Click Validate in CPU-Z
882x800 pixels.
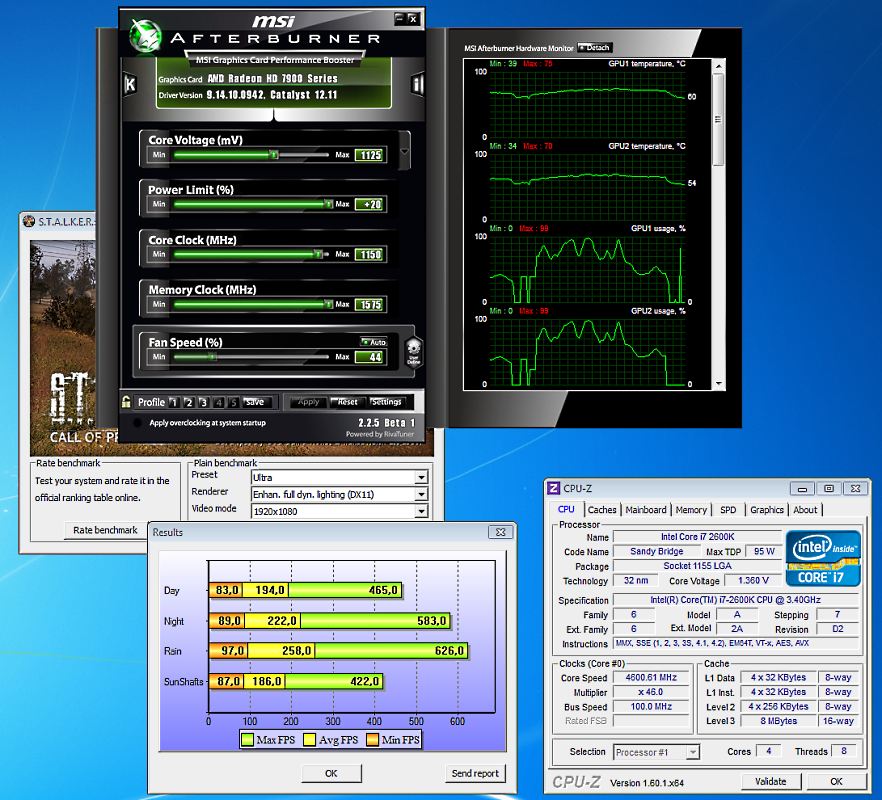point(771,781)
